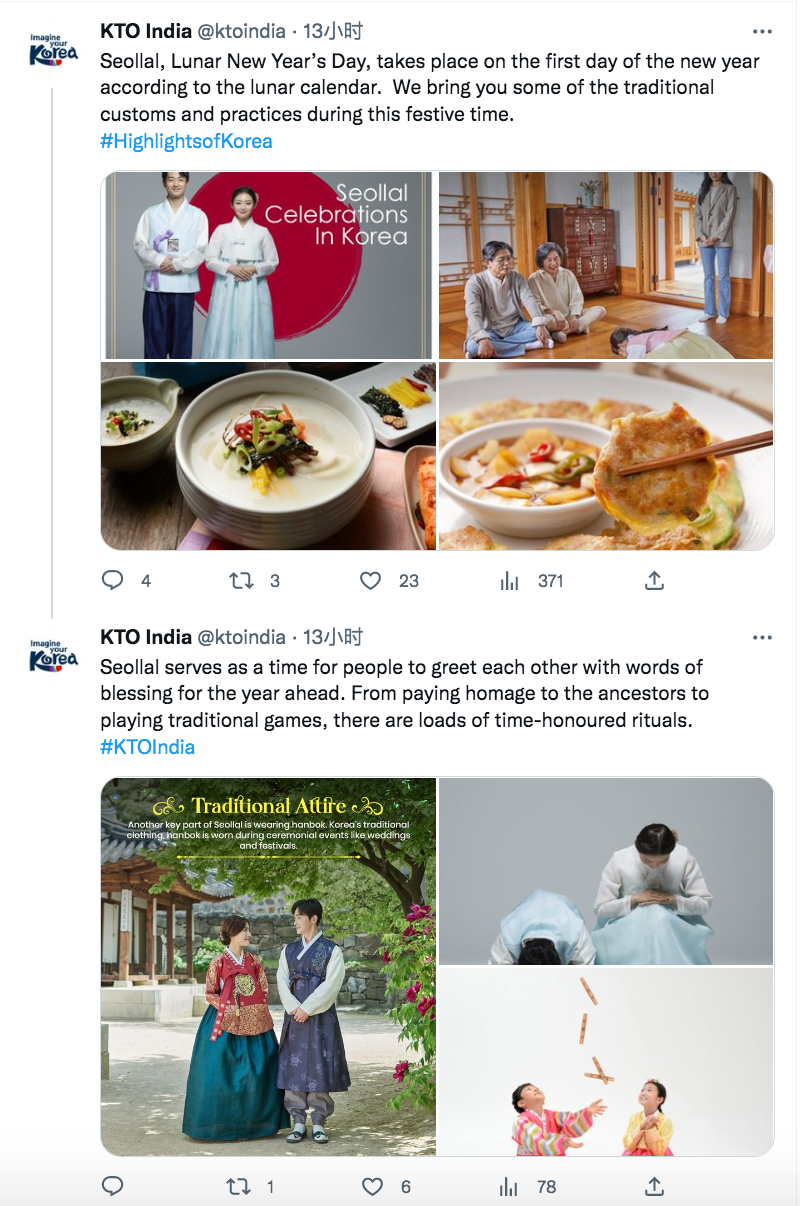This screenshot has width=800, height=1206.
Task: View analytics showing 371 views
Action: 510,580
